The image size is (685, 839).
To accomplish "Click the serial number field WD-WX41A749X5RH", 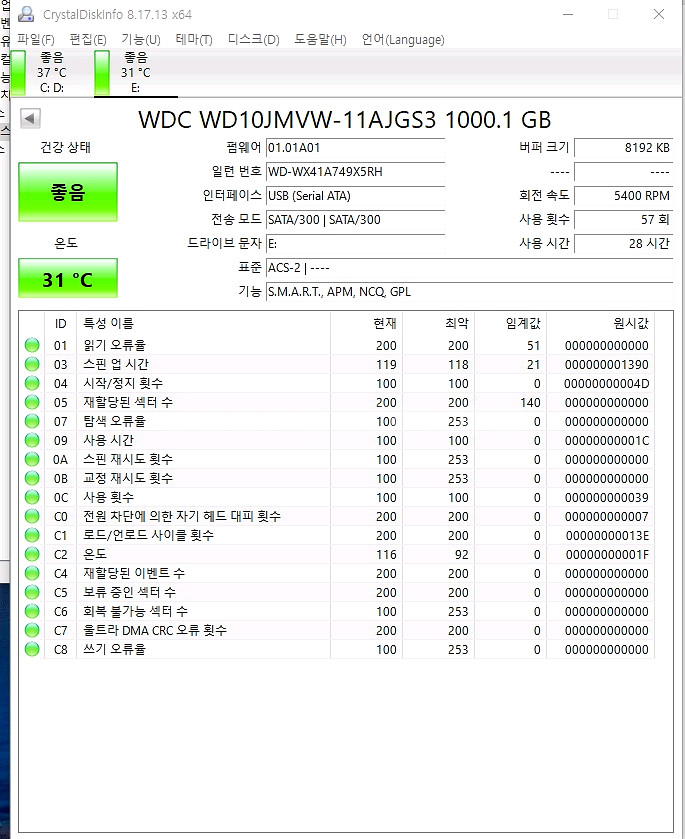I will (354, 172).
